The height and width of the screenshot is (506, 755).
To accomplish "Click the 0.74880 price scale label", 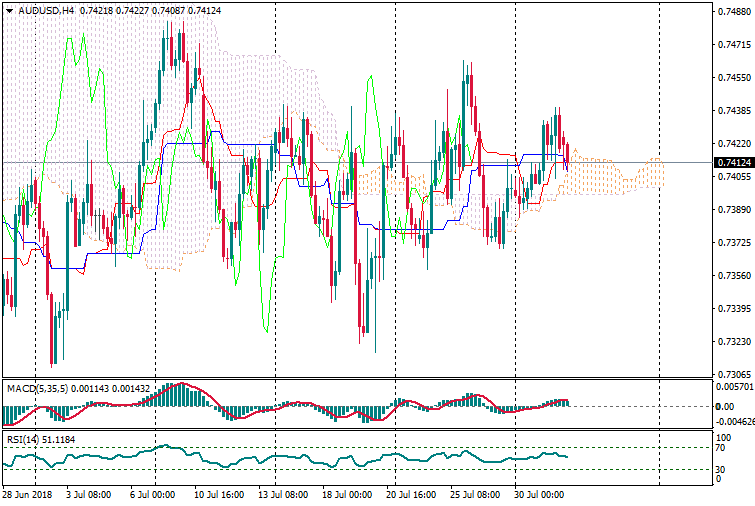I will (734, 12).
